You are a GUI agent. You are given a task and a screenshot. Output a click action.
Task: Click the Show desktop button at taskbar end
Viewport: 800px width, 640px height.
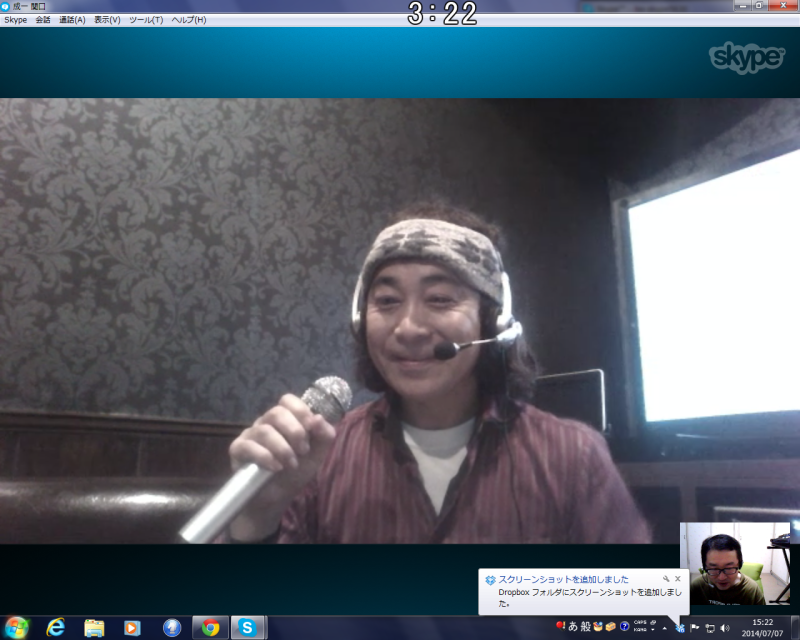coord(795,628)
